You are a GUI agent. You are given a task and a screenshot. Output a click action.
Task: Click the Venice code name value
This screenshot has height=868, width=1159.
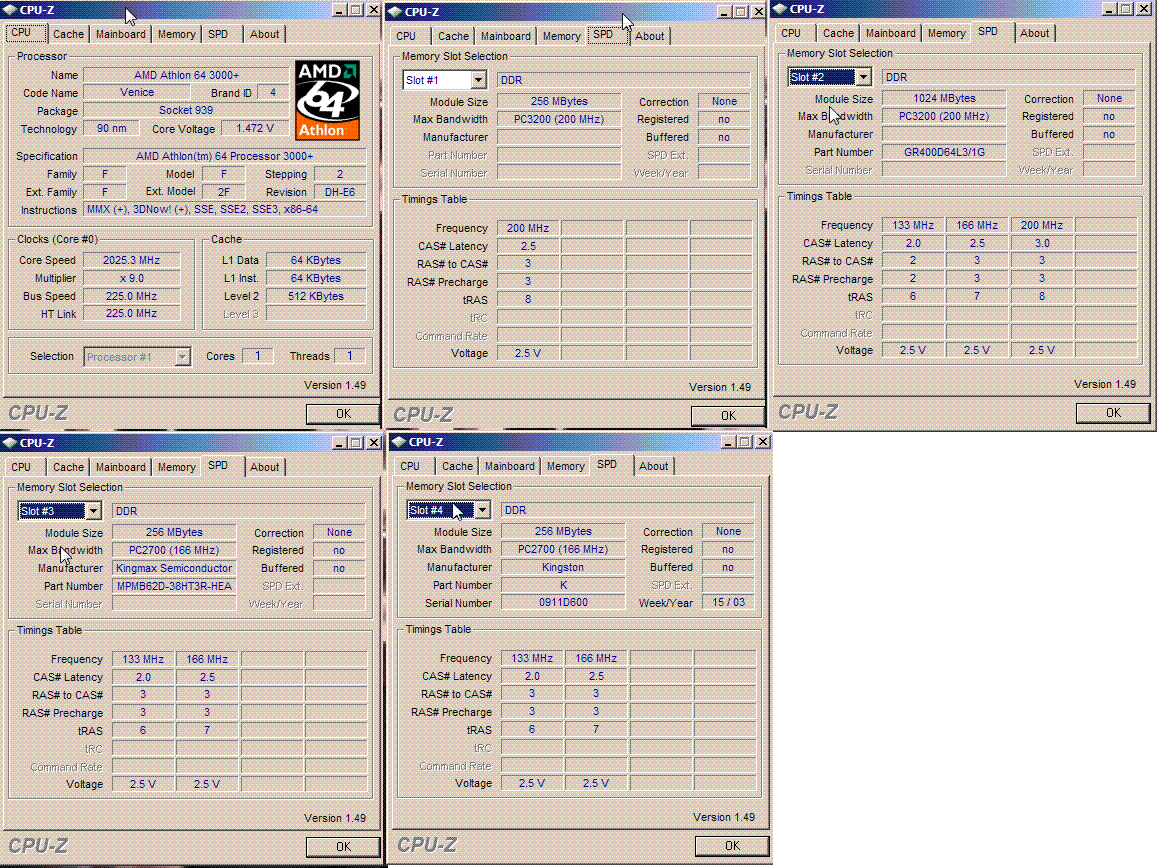pos(137,92)
